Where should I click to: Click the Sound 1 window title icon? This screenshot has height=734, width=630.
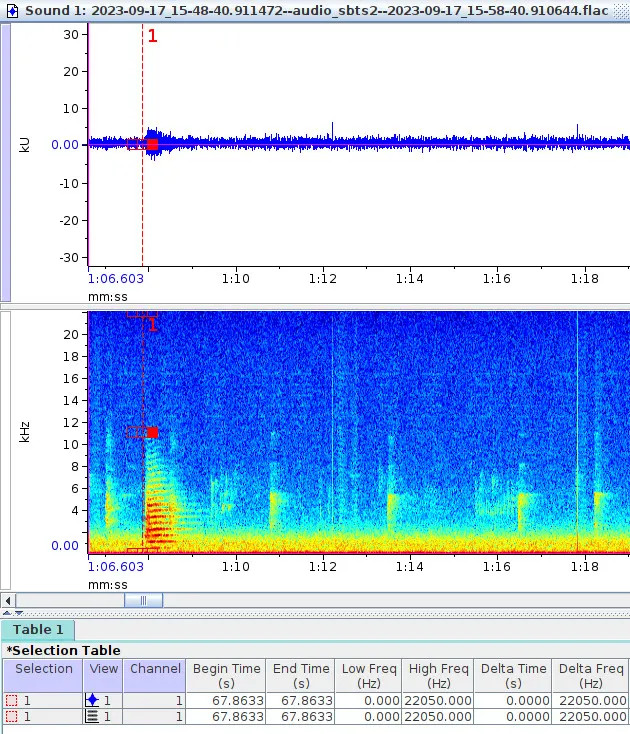pyautogui.click(x=13, y=10)
